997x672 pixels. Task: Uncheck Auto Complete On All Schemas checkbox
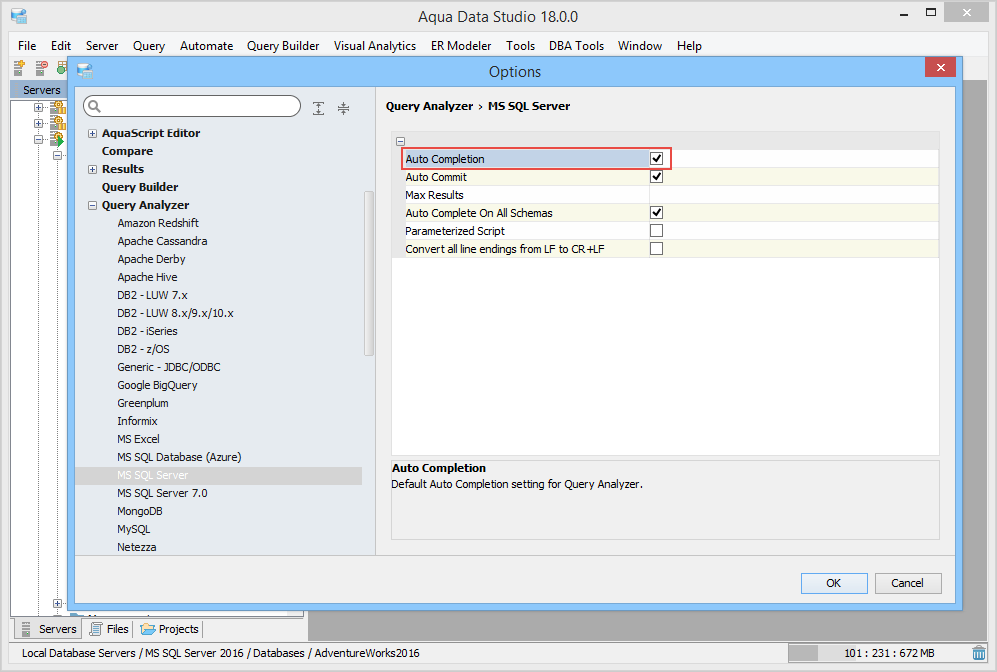pyautogui.click(x=656, y=212)
